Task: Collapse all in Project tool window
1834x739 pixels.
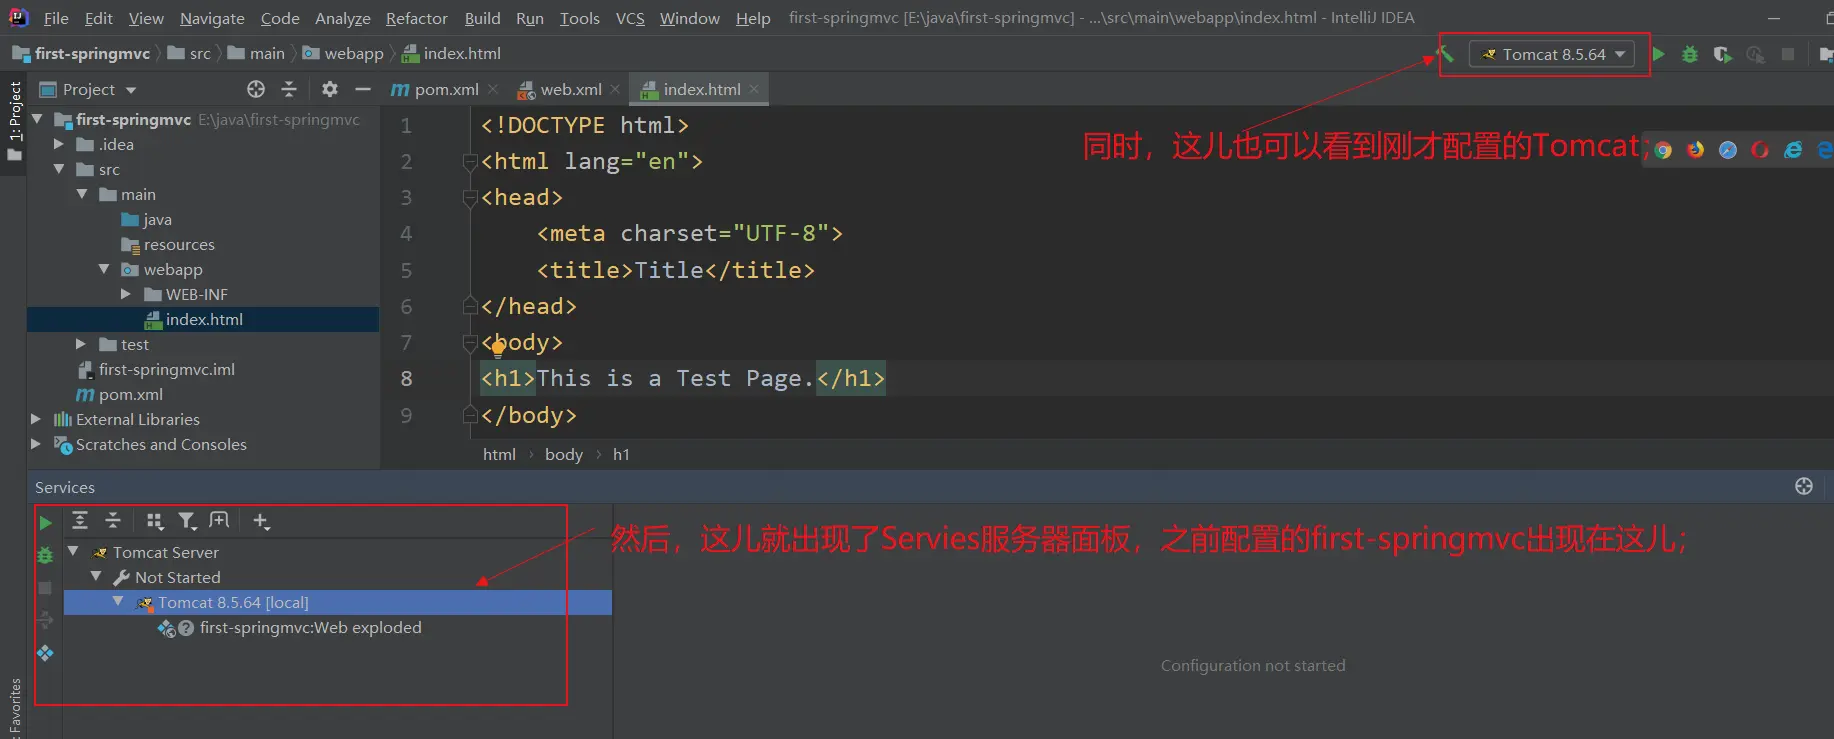Action: click(289, 89)
